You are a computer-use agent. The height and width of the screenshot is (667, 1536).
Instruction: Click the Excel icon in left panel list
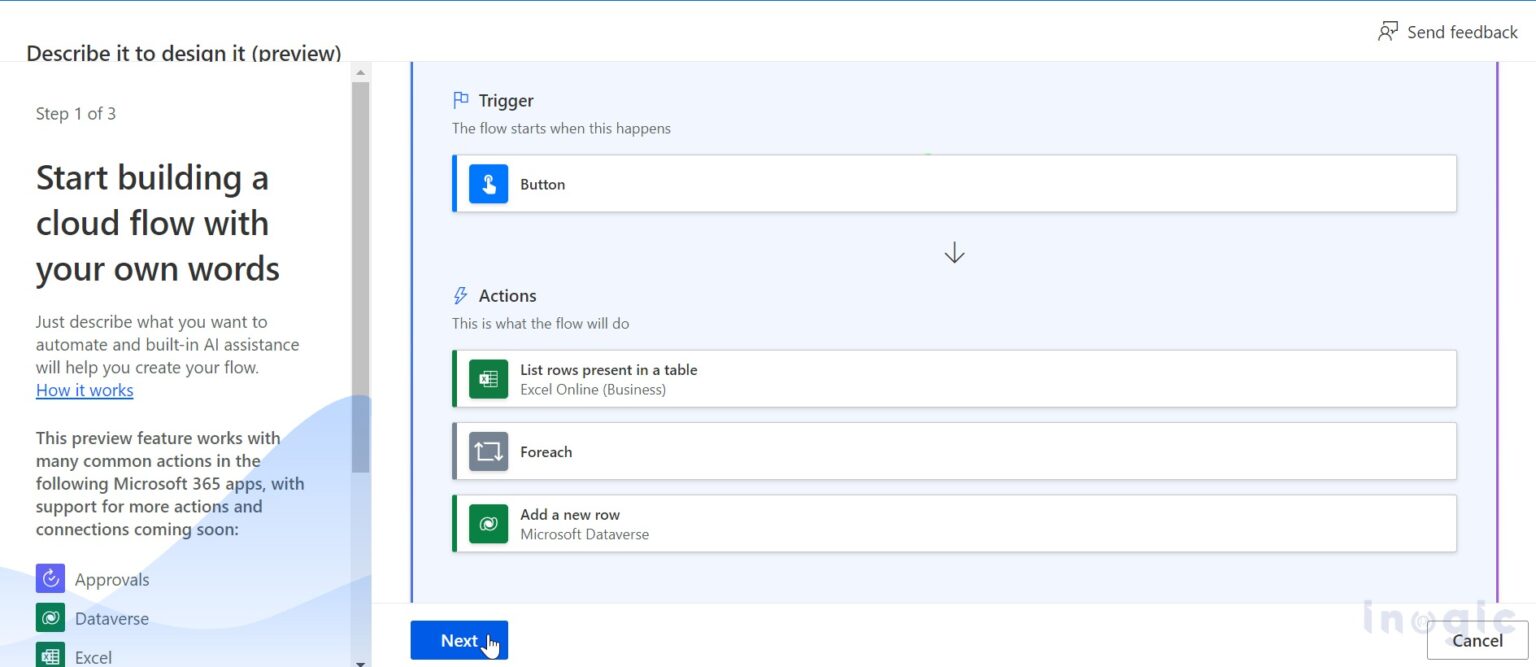pyautogui.click(x=50, y=655)
